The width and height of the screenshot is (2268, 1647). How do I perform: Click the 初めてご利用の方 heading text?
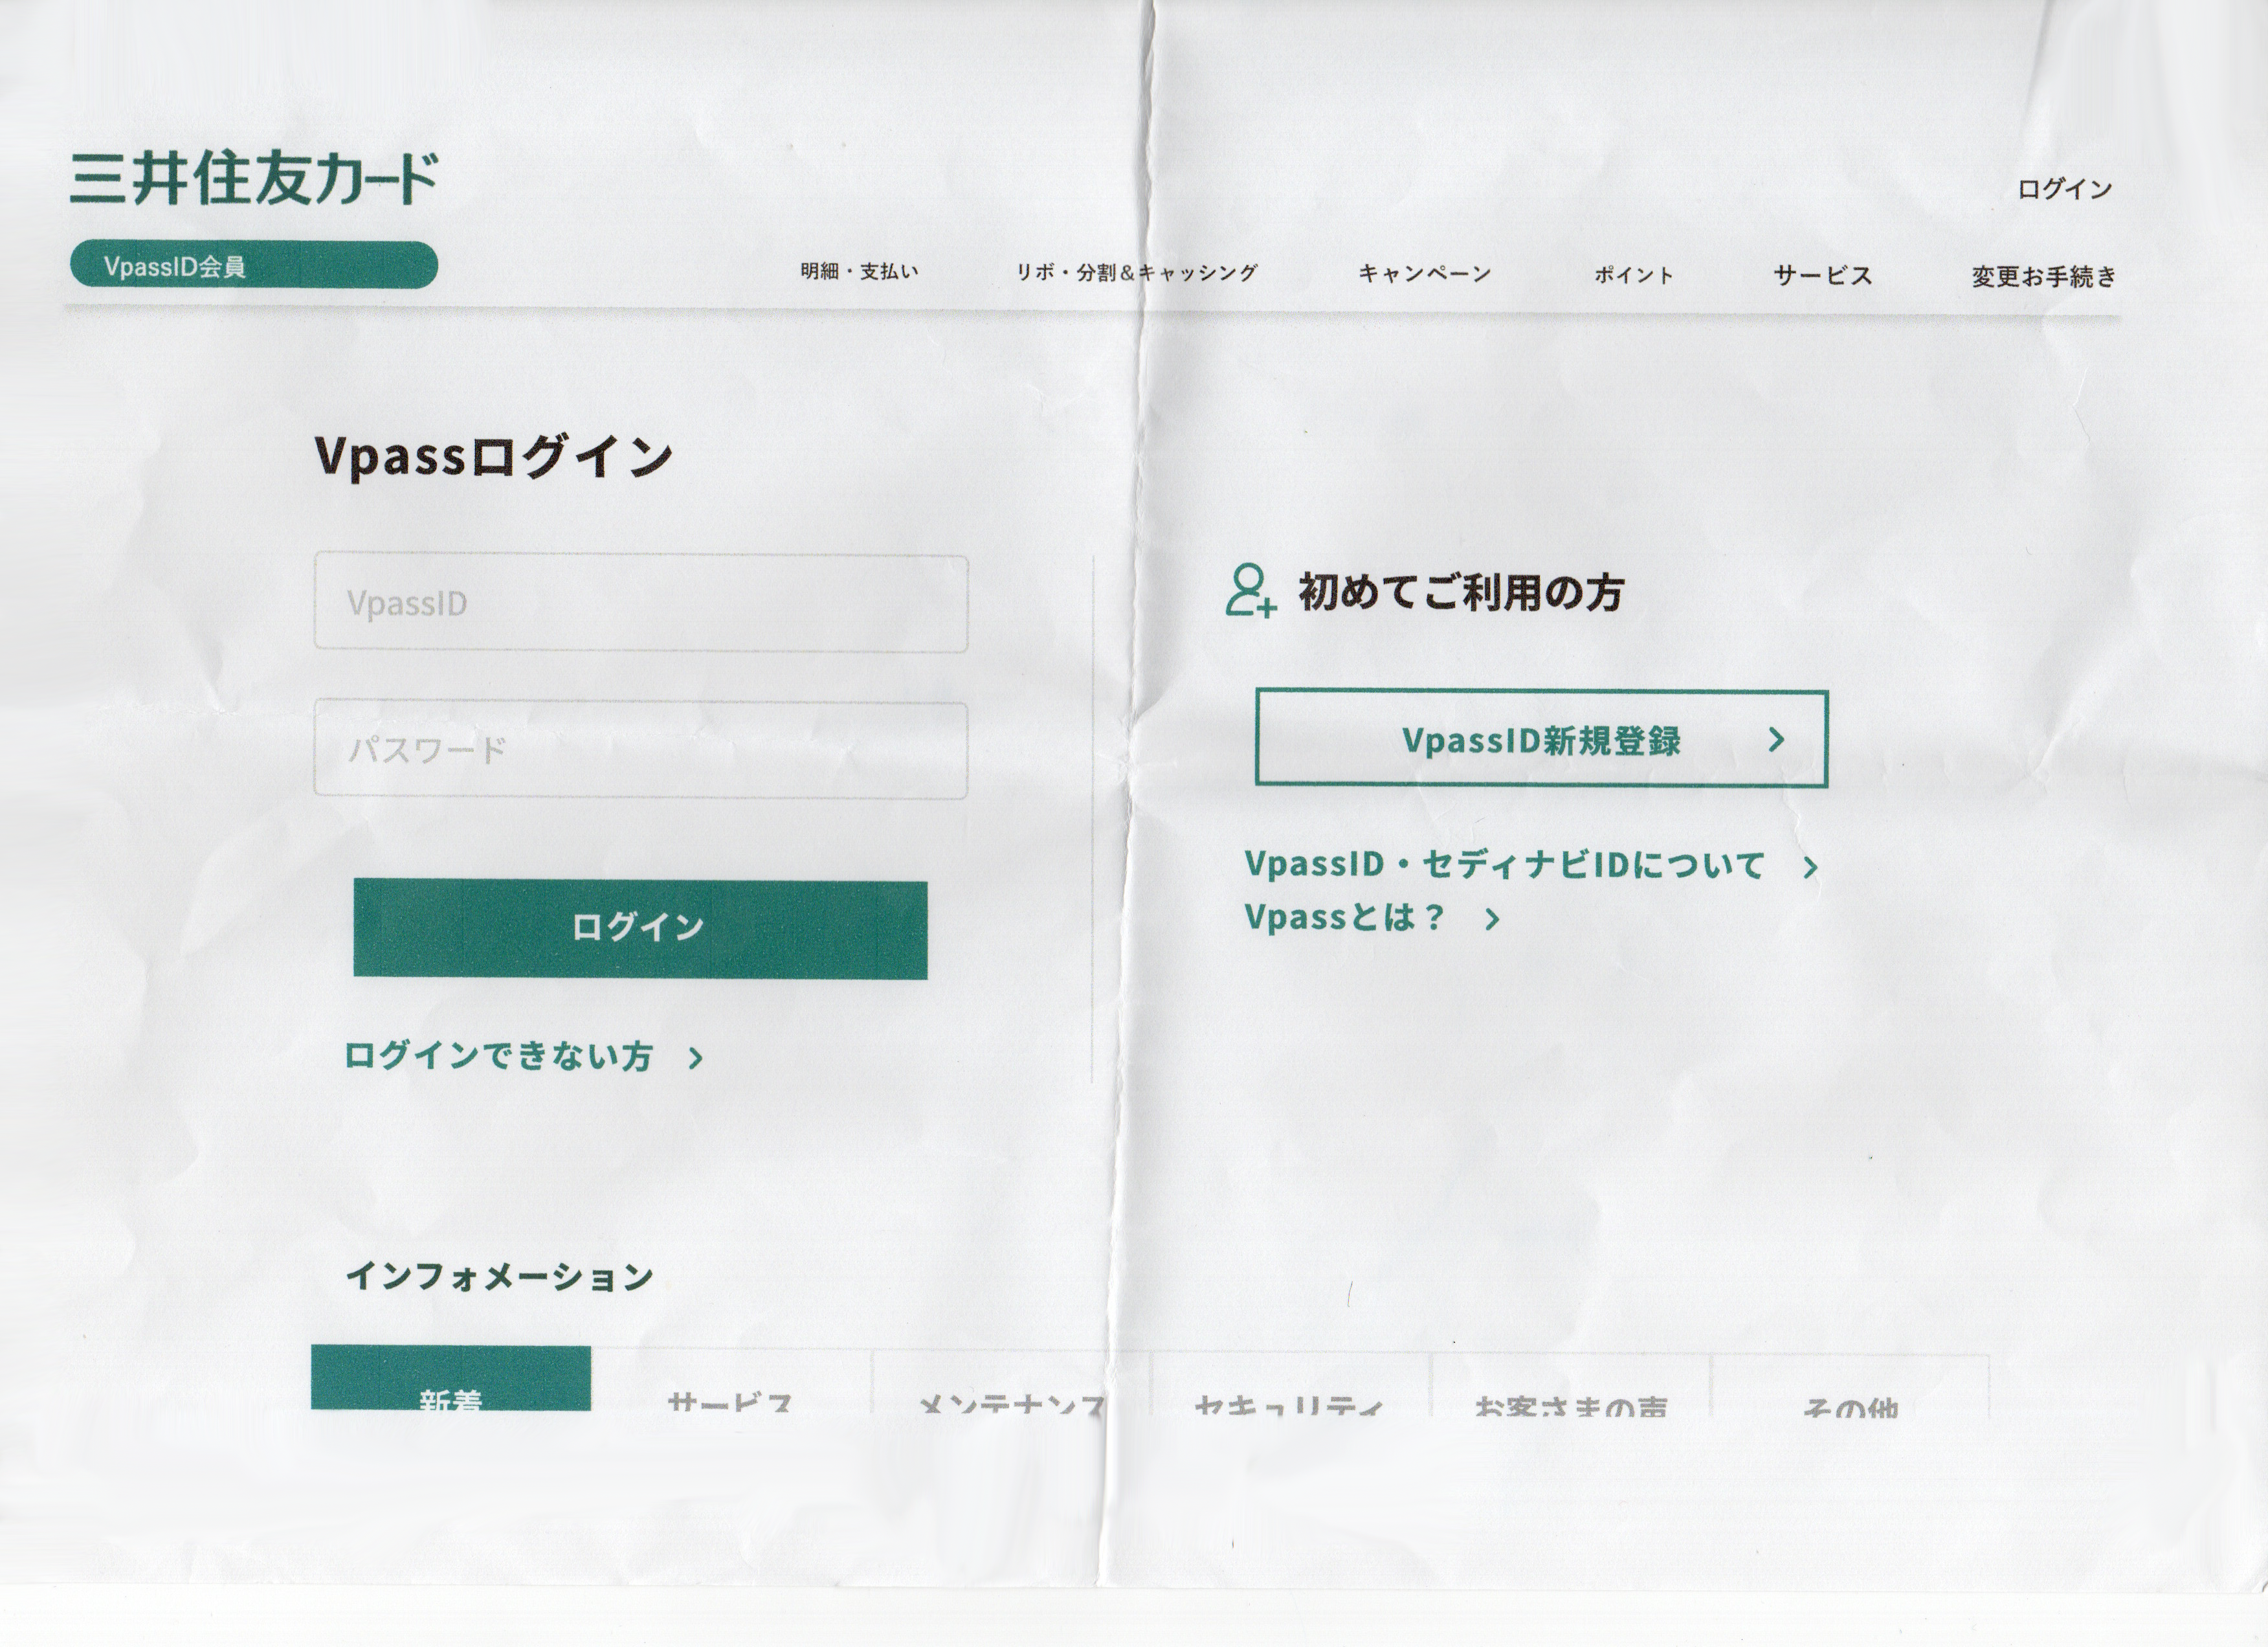click(x=1461, y=592)
